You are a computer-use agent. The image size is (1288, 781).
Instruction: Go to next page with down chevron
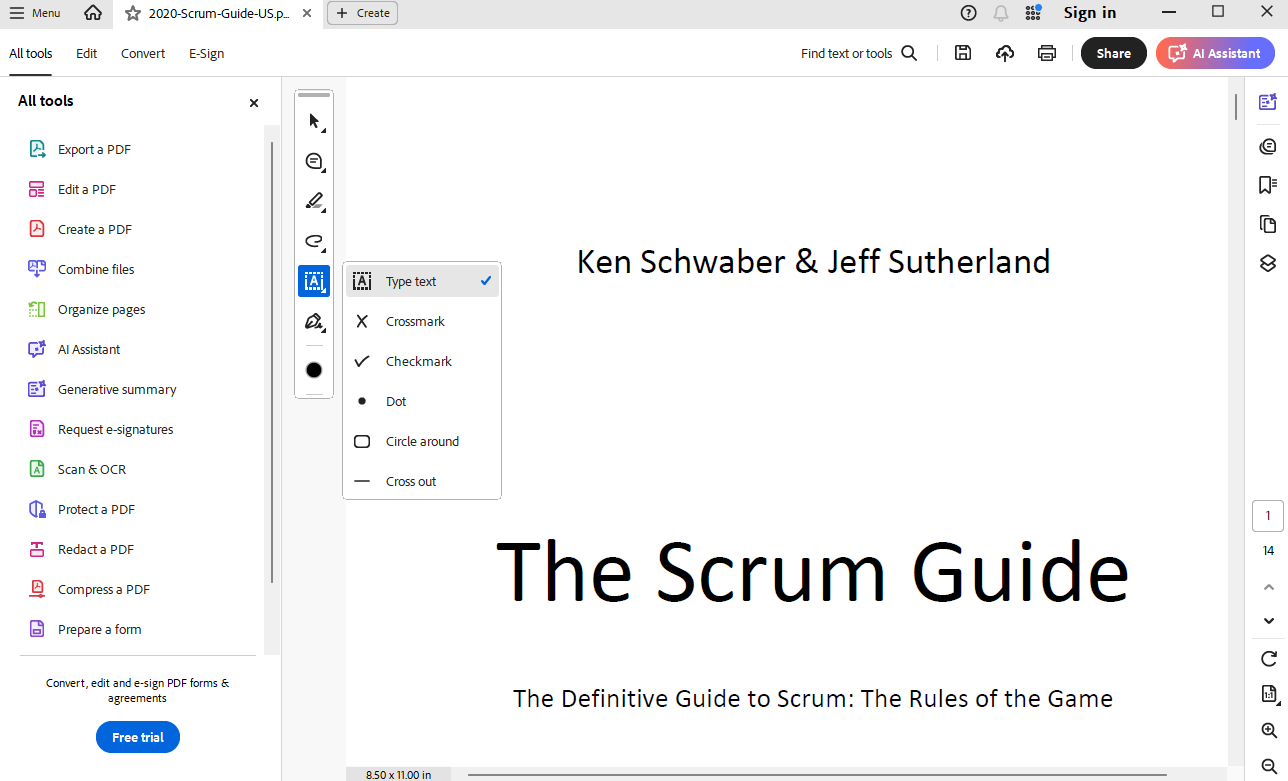(1268, 621)
